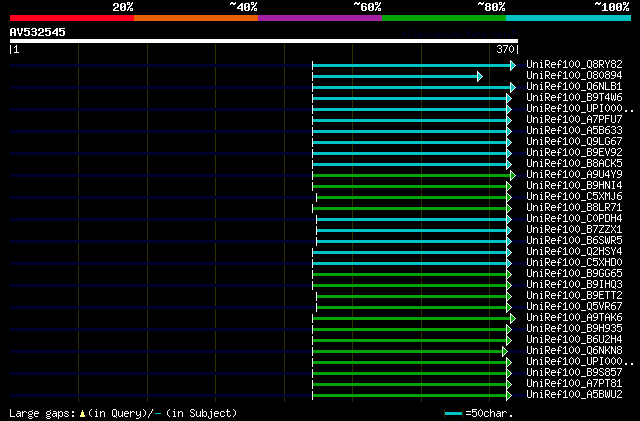Image resolution: width=640 pixels, height=421 pixels.
Task: Click the cyan ~100% identity legend segment
Action: (x=568, y=18)
